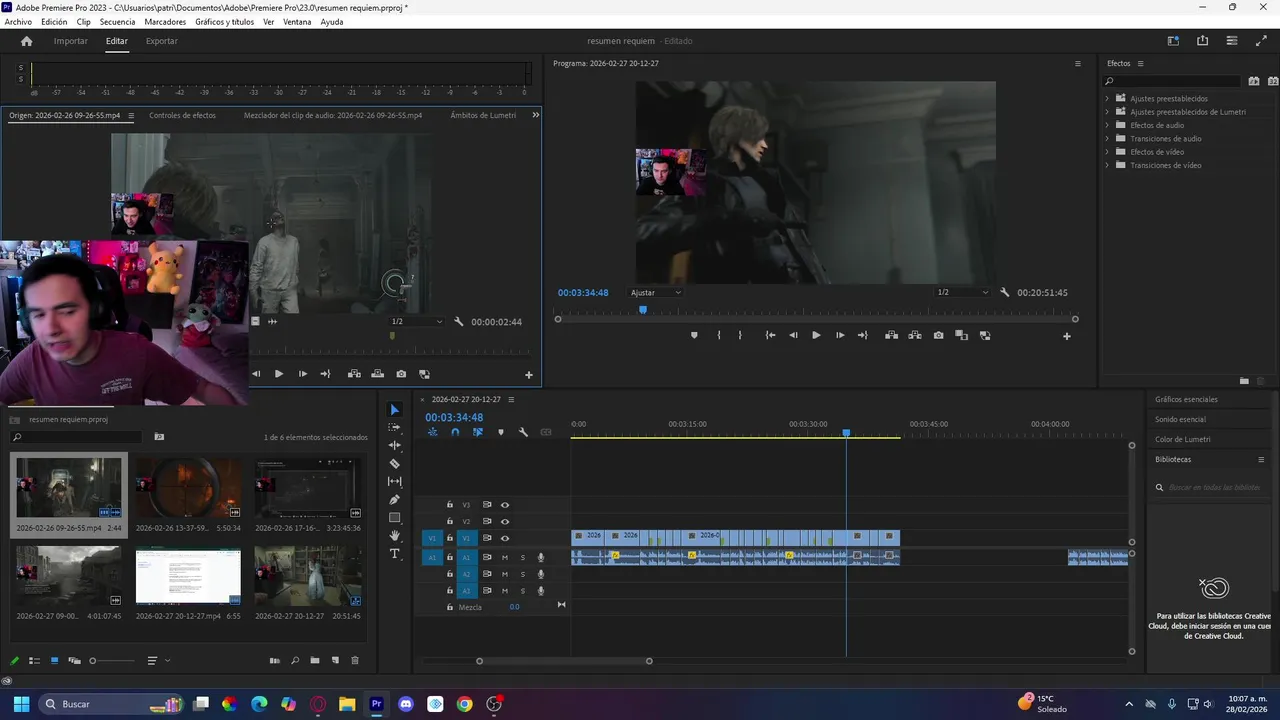The width and height of the screenshot is (1280, 720).
Task: Mark Out point in Program monitor
Action: click(740, 335)
